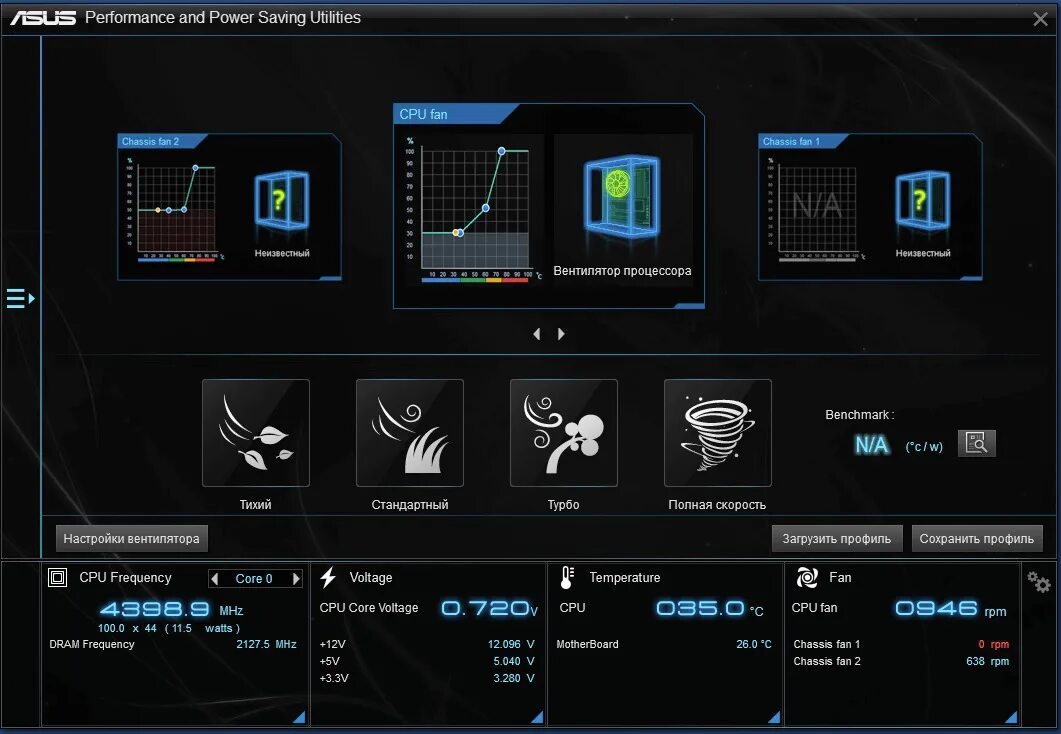Select the Полная скорость fan mode icon
The width and height of the screenshot is (1061, 734).
tap(718, 433)
